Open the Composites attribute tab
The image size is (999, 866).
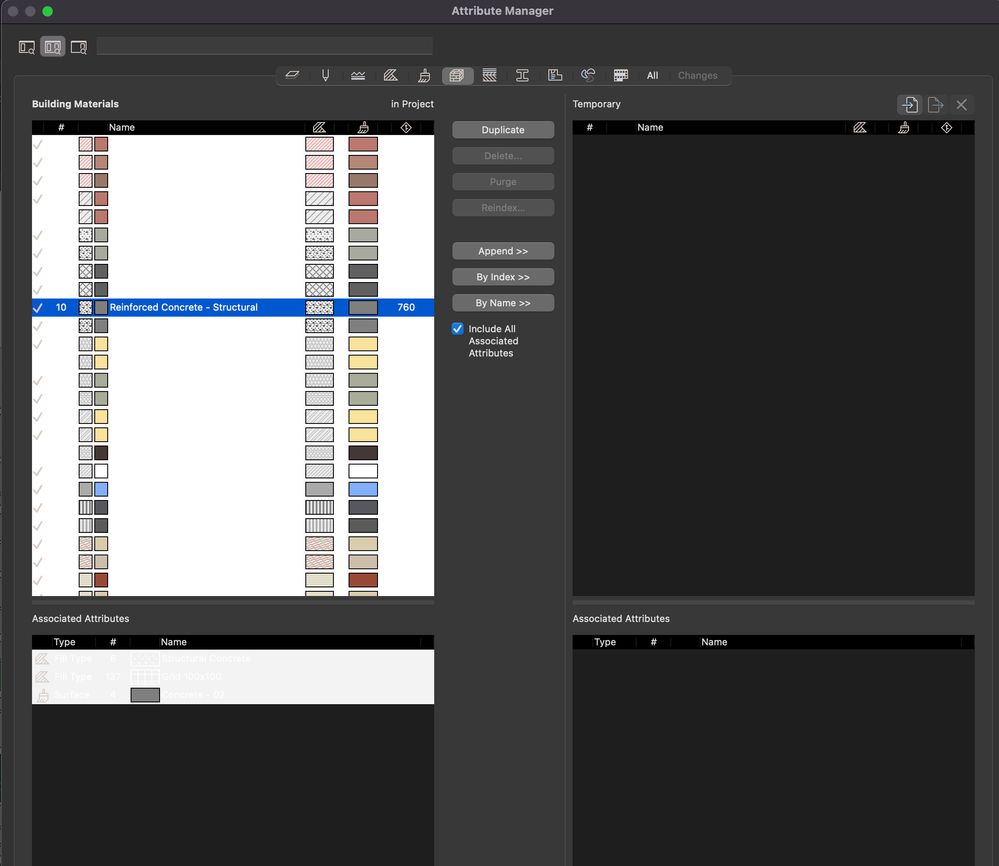489,75
